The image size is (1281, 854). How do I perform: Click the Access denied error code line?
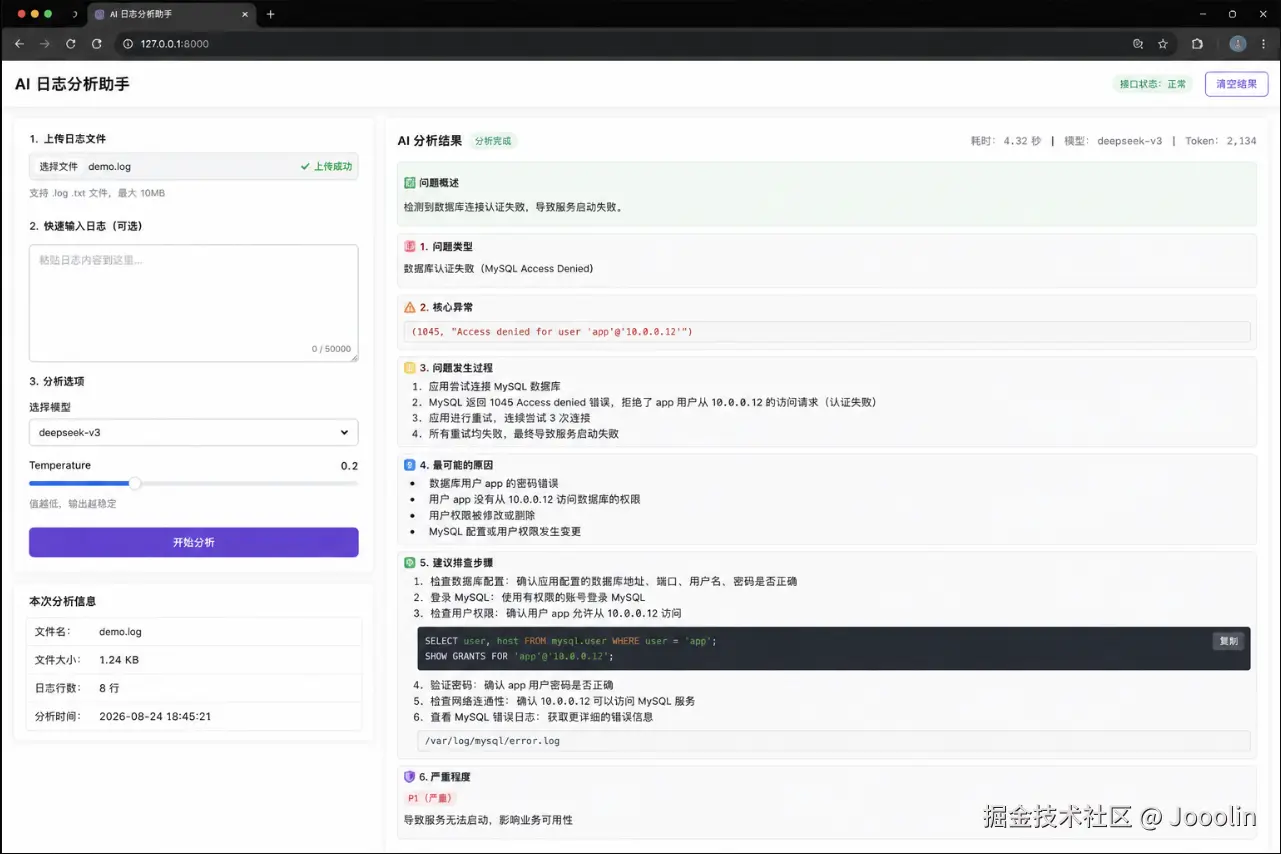point(552,331)
